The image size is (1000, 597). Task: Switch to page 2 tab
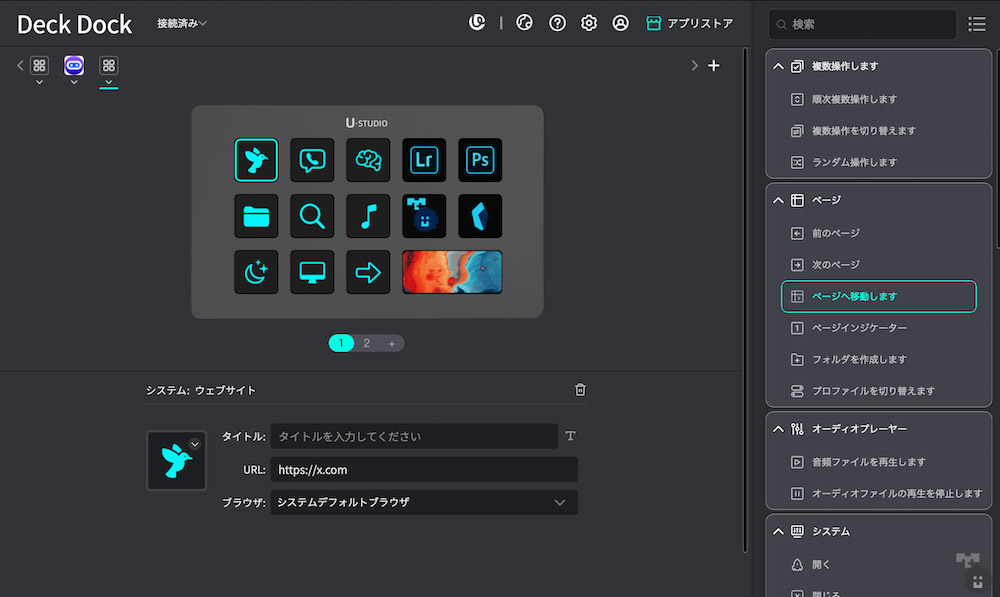point(367,343)
